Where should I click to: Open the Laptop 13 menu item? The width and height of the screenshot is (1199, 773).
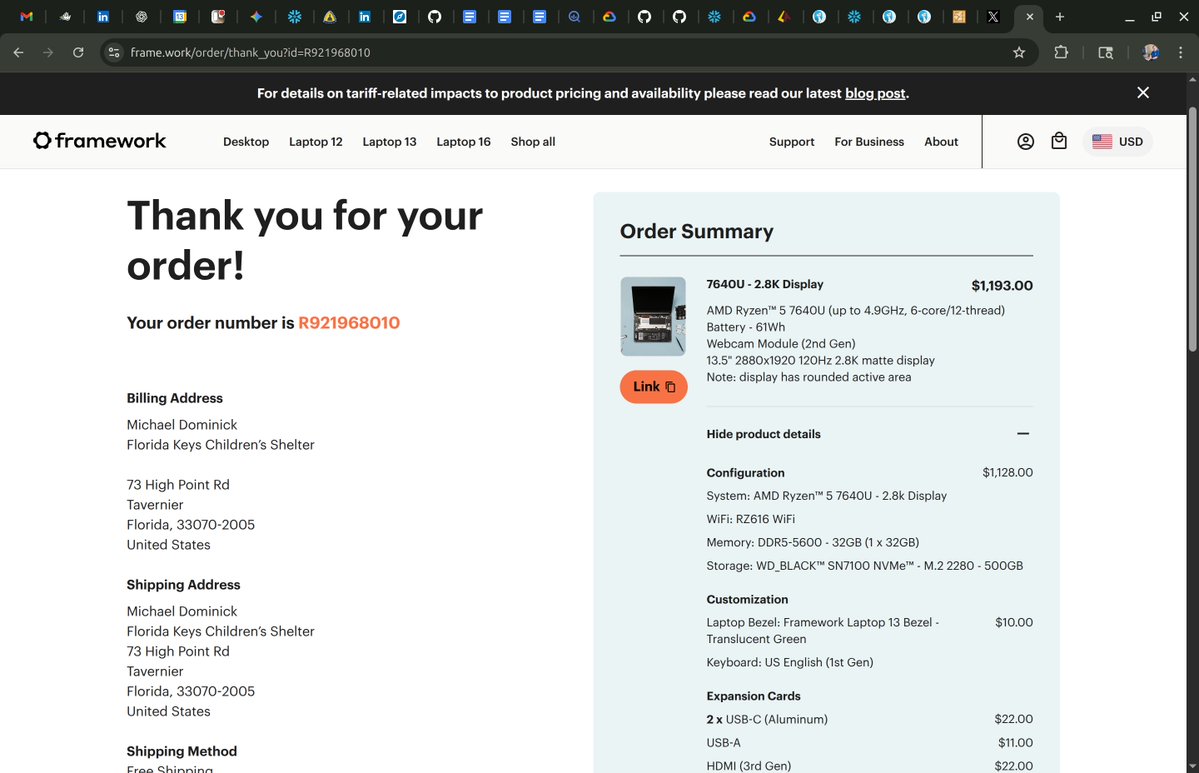point(389,141)
